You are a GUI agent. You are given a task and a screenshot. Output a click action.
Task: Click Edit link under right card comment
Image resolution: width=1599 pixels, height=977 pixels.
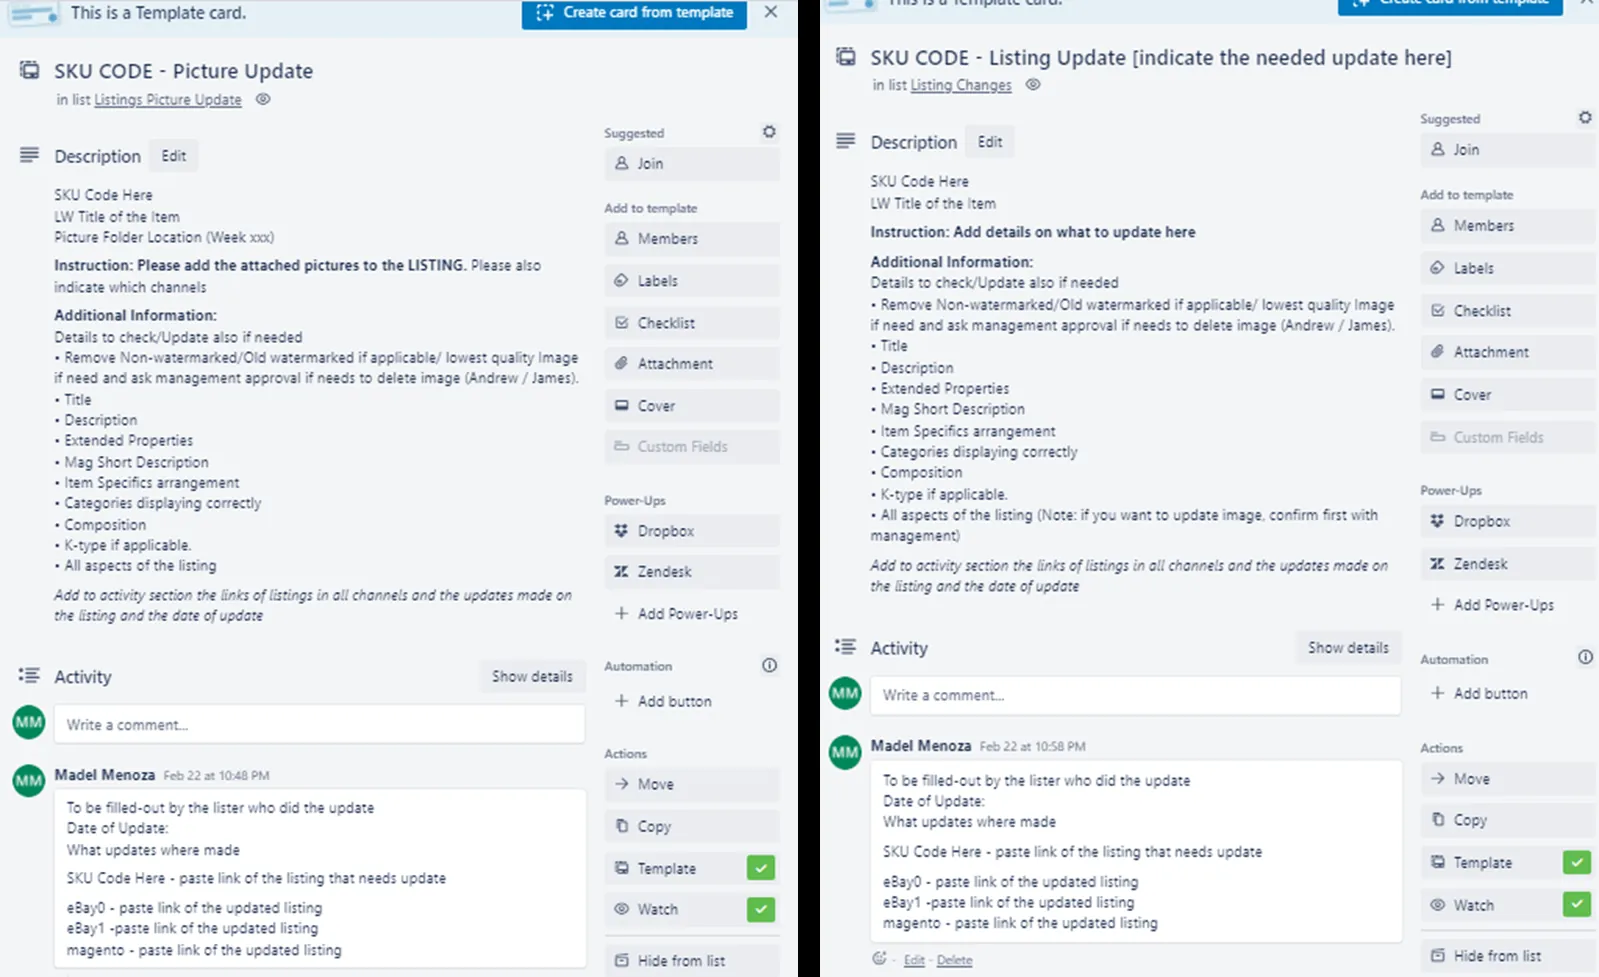(x=914, y=960)
